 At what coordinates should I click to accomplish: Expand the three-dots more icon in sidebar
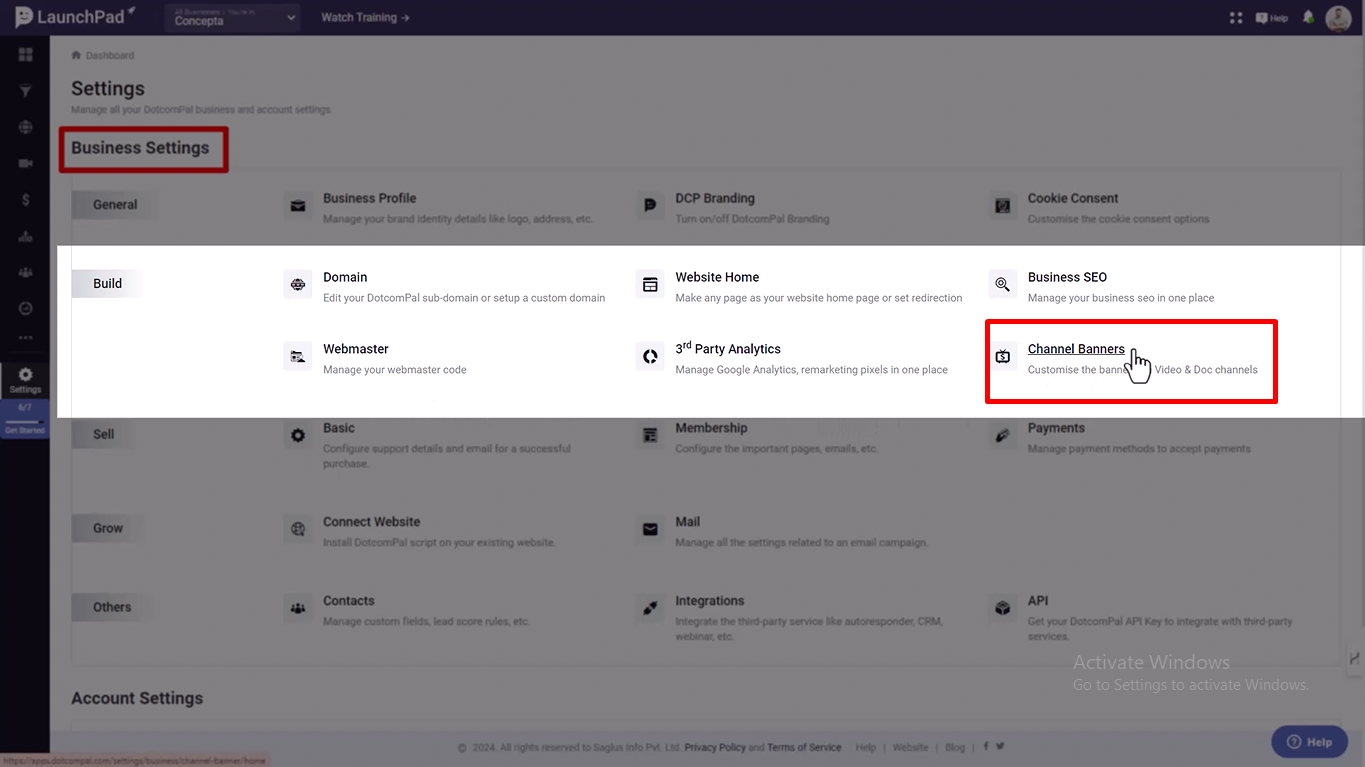click(25, 338)
